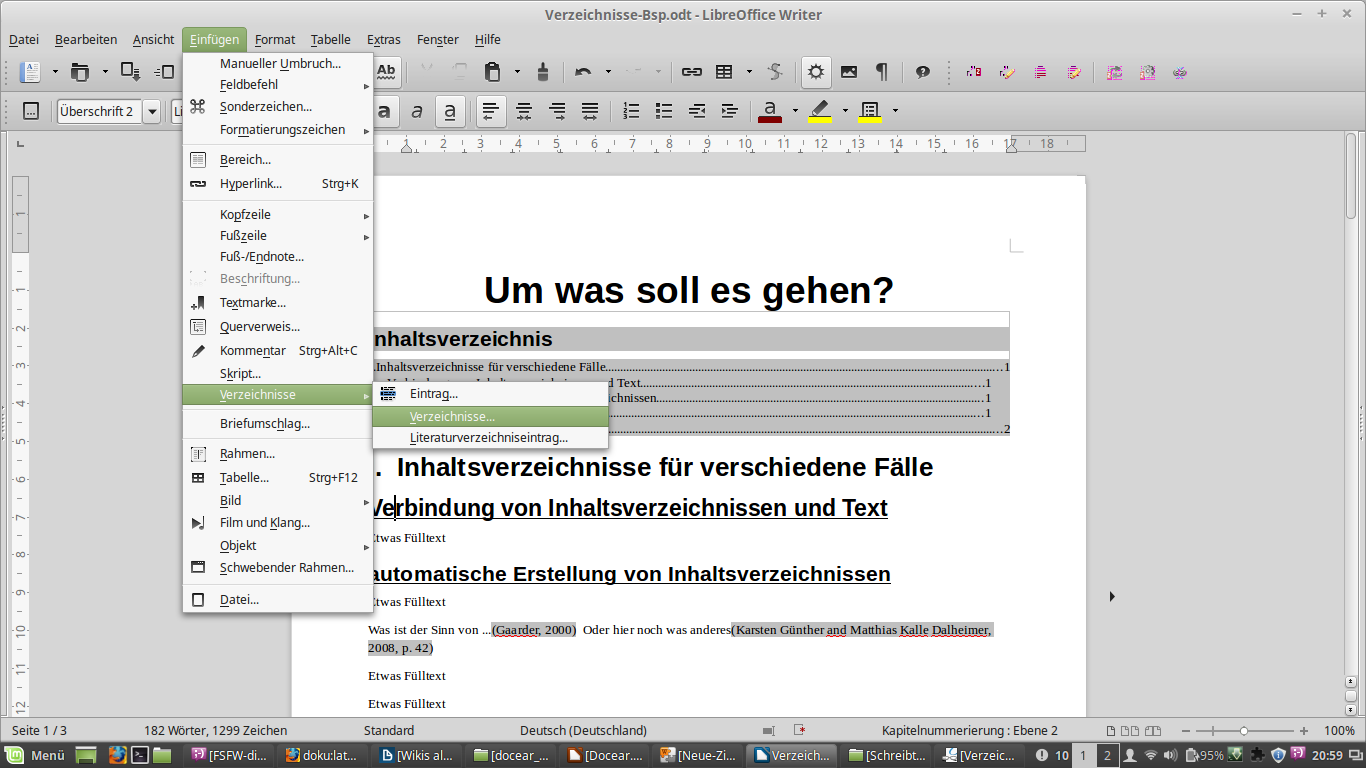1366x768 pixels.
Task: Expand the font color dropdown arrow
Action: point(795,111)
